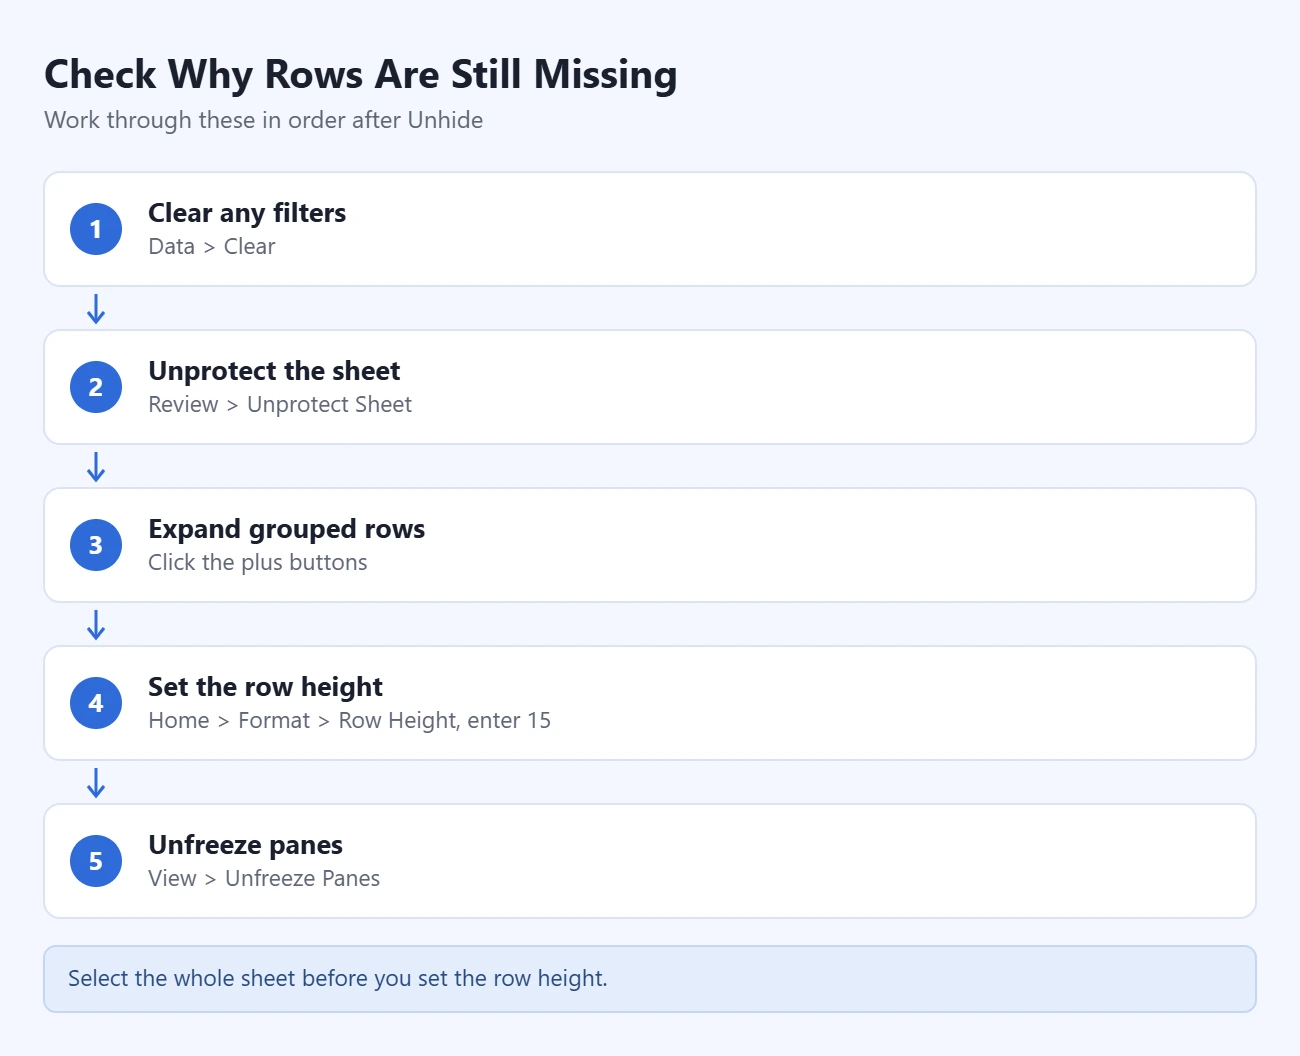Click the 'View > Unfreeze Panes' path text

tap(264, 879)
